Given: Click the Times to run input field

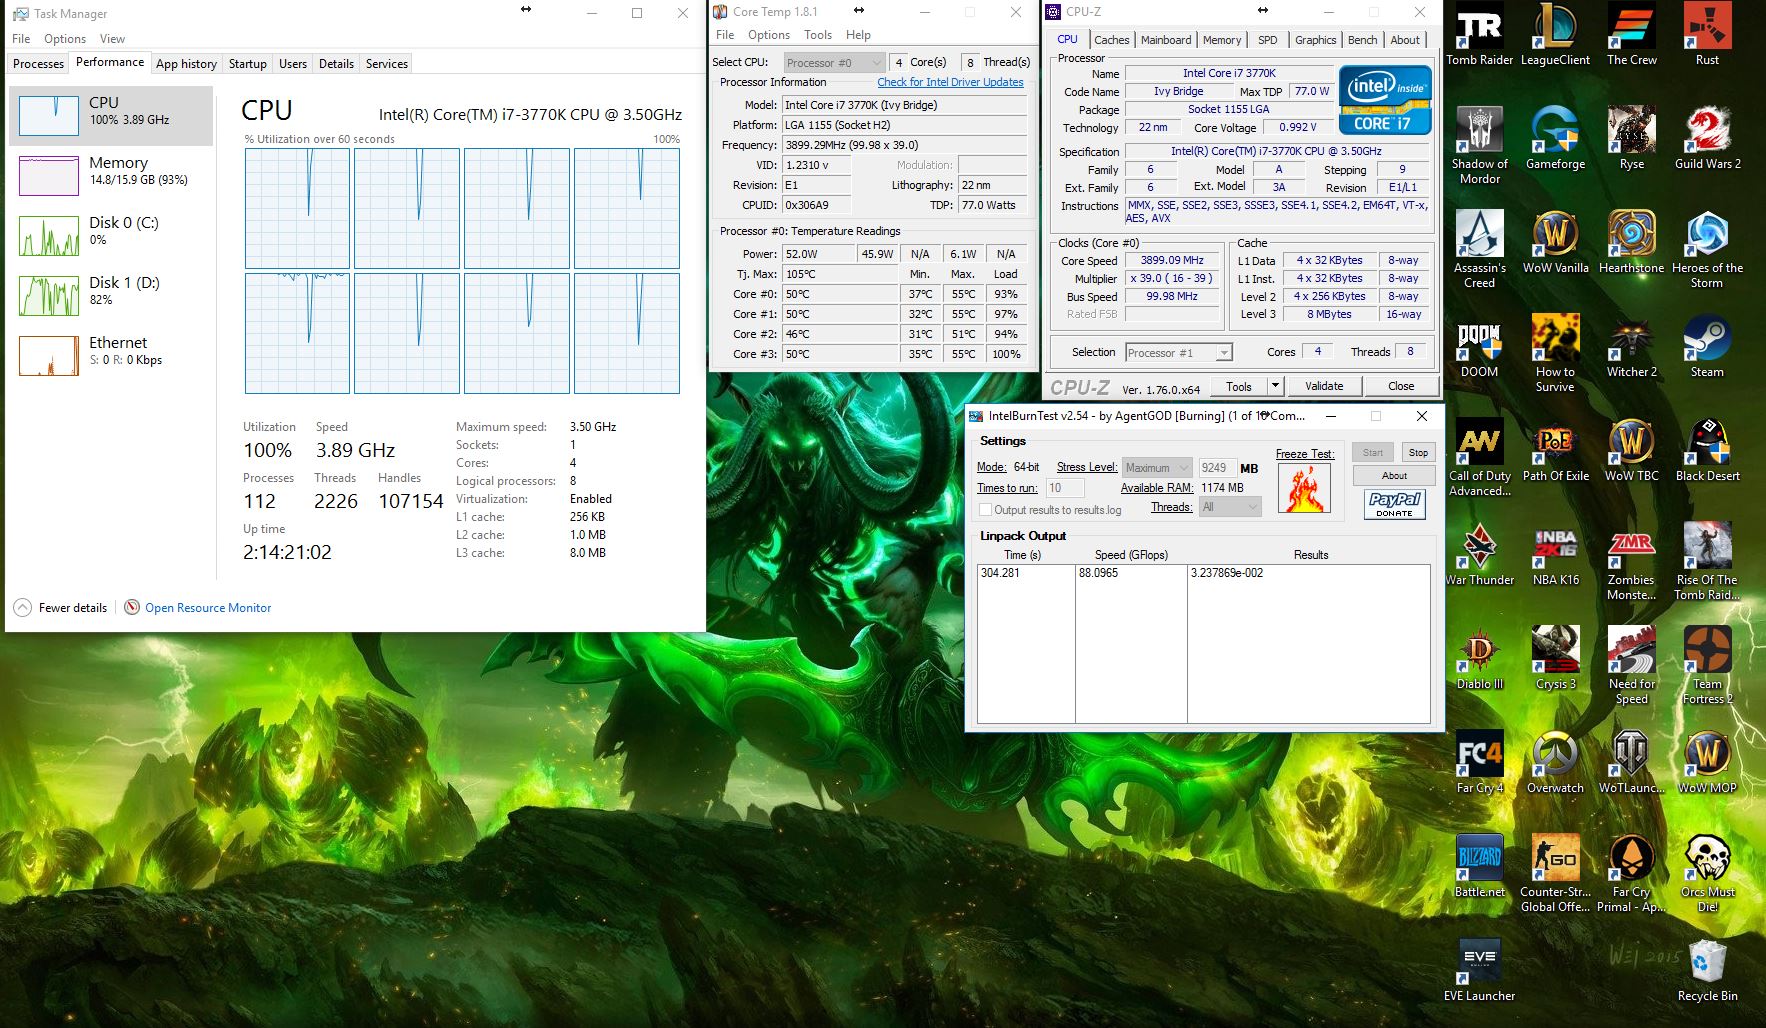Looking at the screenshot, I should click(1065, 488).
